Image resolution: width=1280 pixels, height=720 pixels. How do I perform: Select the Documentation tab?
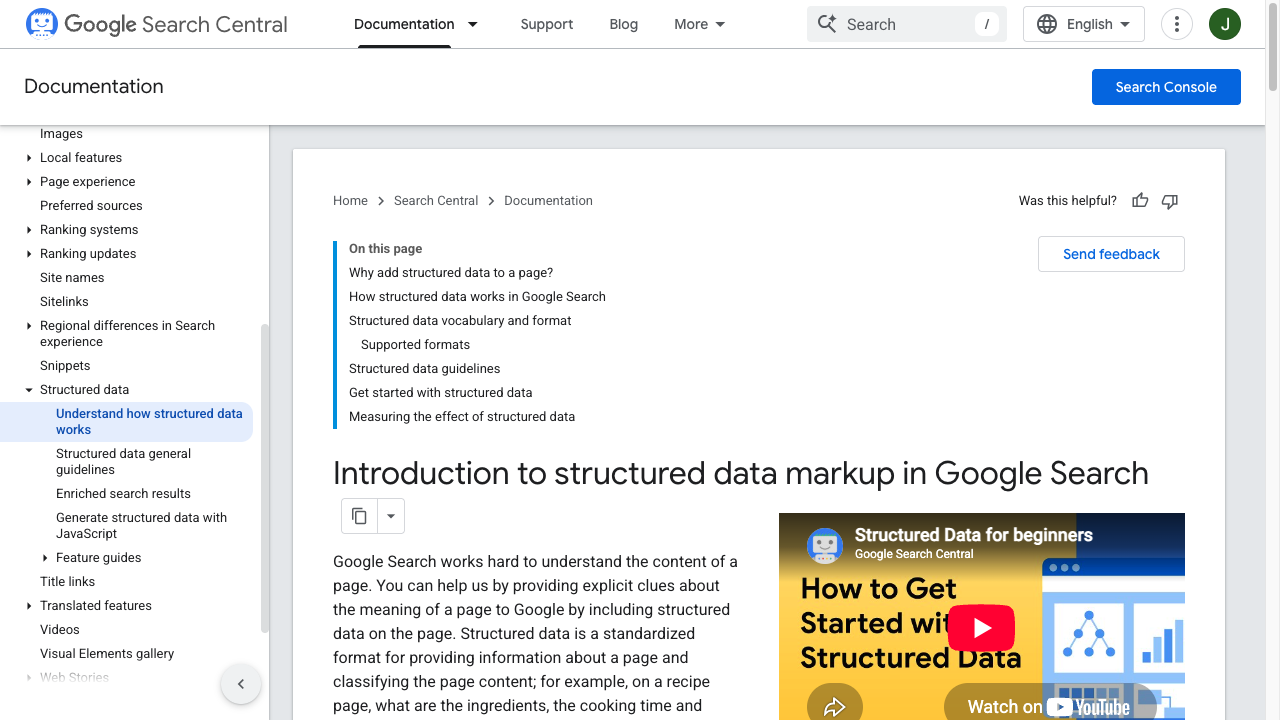pos(404,24)
